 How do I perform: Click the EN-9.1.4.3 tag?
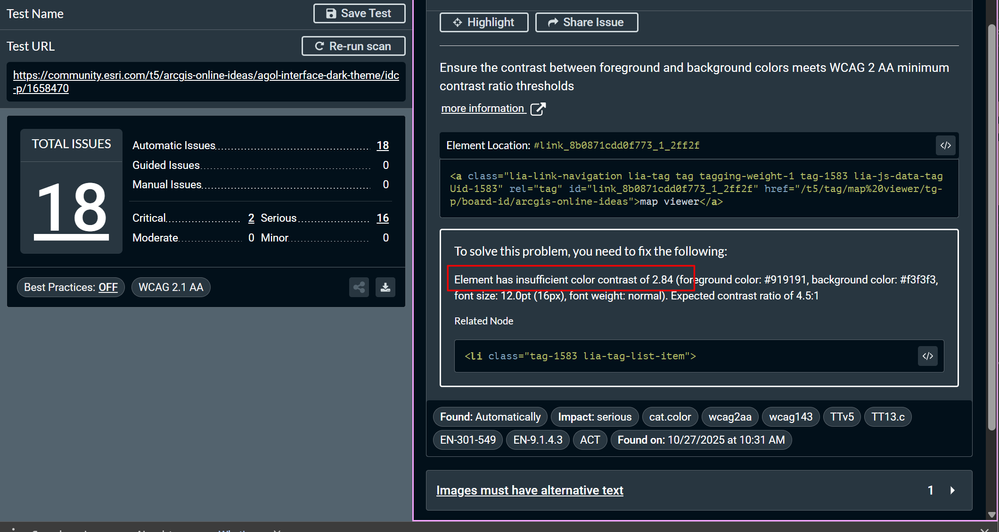pos(538,440)
